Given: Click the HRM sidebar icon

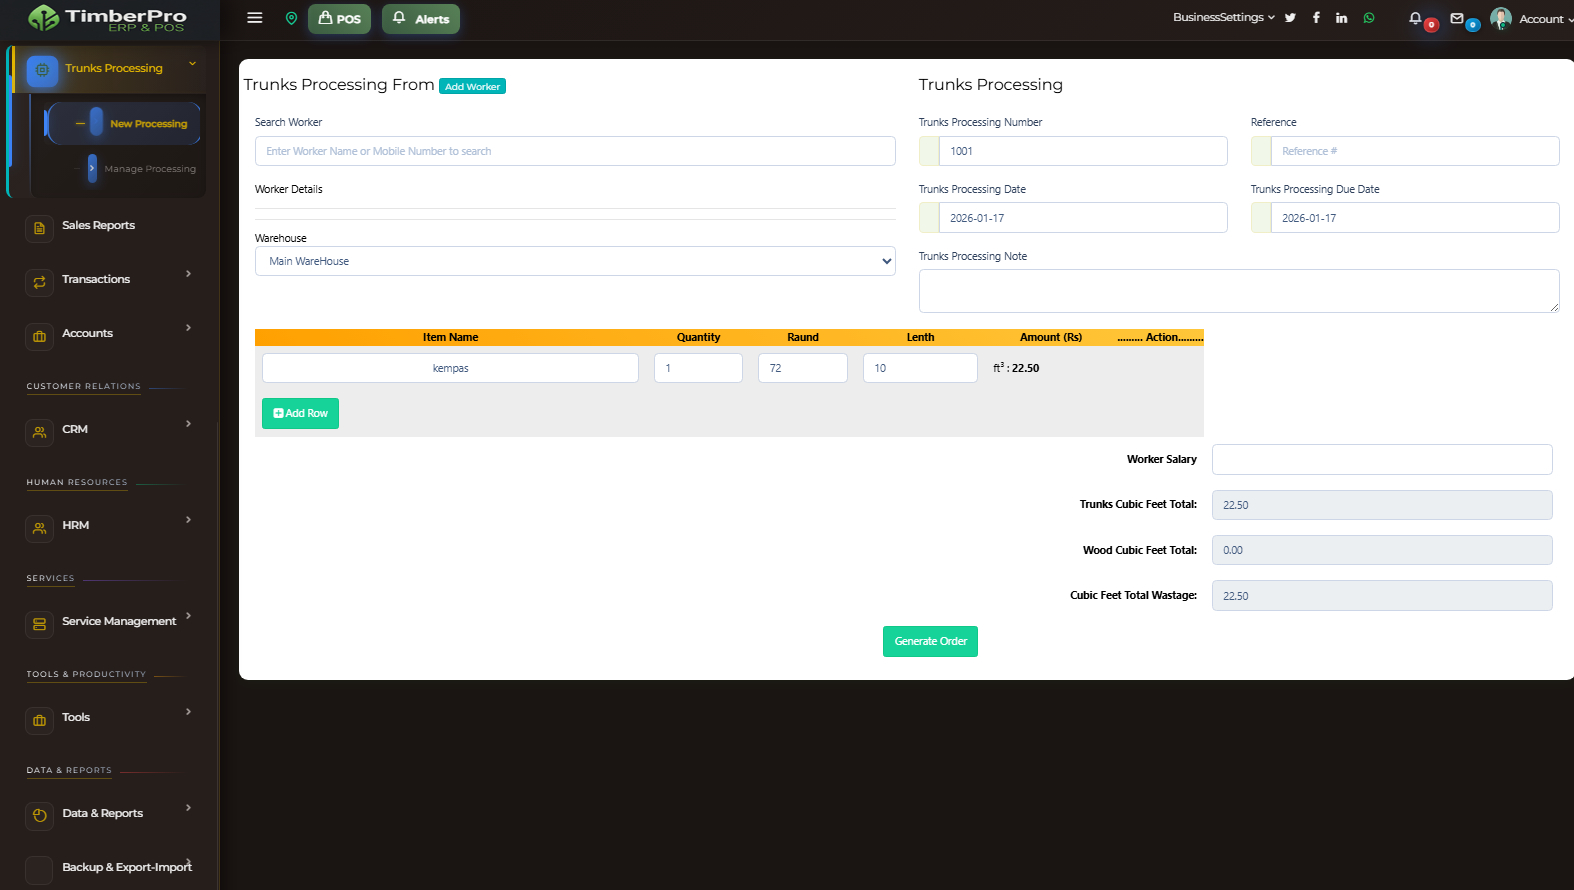Looking at the screenshot, I should click(39, 528).
